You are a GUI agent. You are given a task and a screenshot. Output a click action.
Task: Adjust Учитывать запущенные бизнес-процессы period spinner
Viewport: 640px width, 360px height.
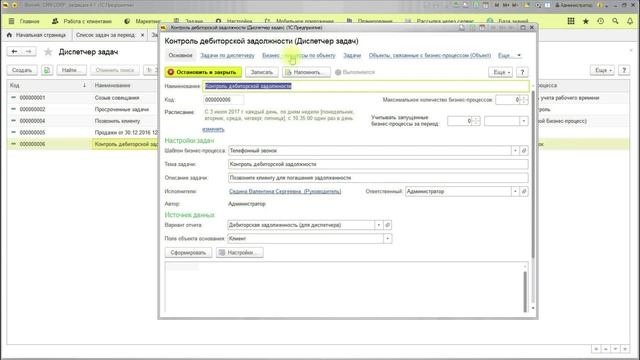[476, 121]
